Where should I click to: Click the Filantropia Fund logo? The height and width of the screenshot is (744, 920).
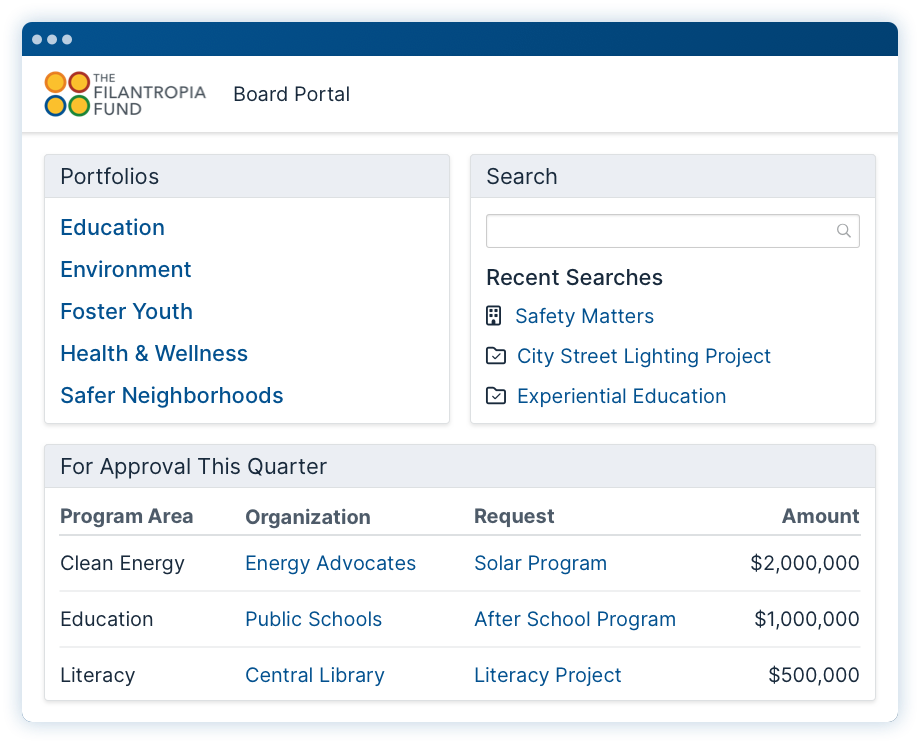pos(125,94)
